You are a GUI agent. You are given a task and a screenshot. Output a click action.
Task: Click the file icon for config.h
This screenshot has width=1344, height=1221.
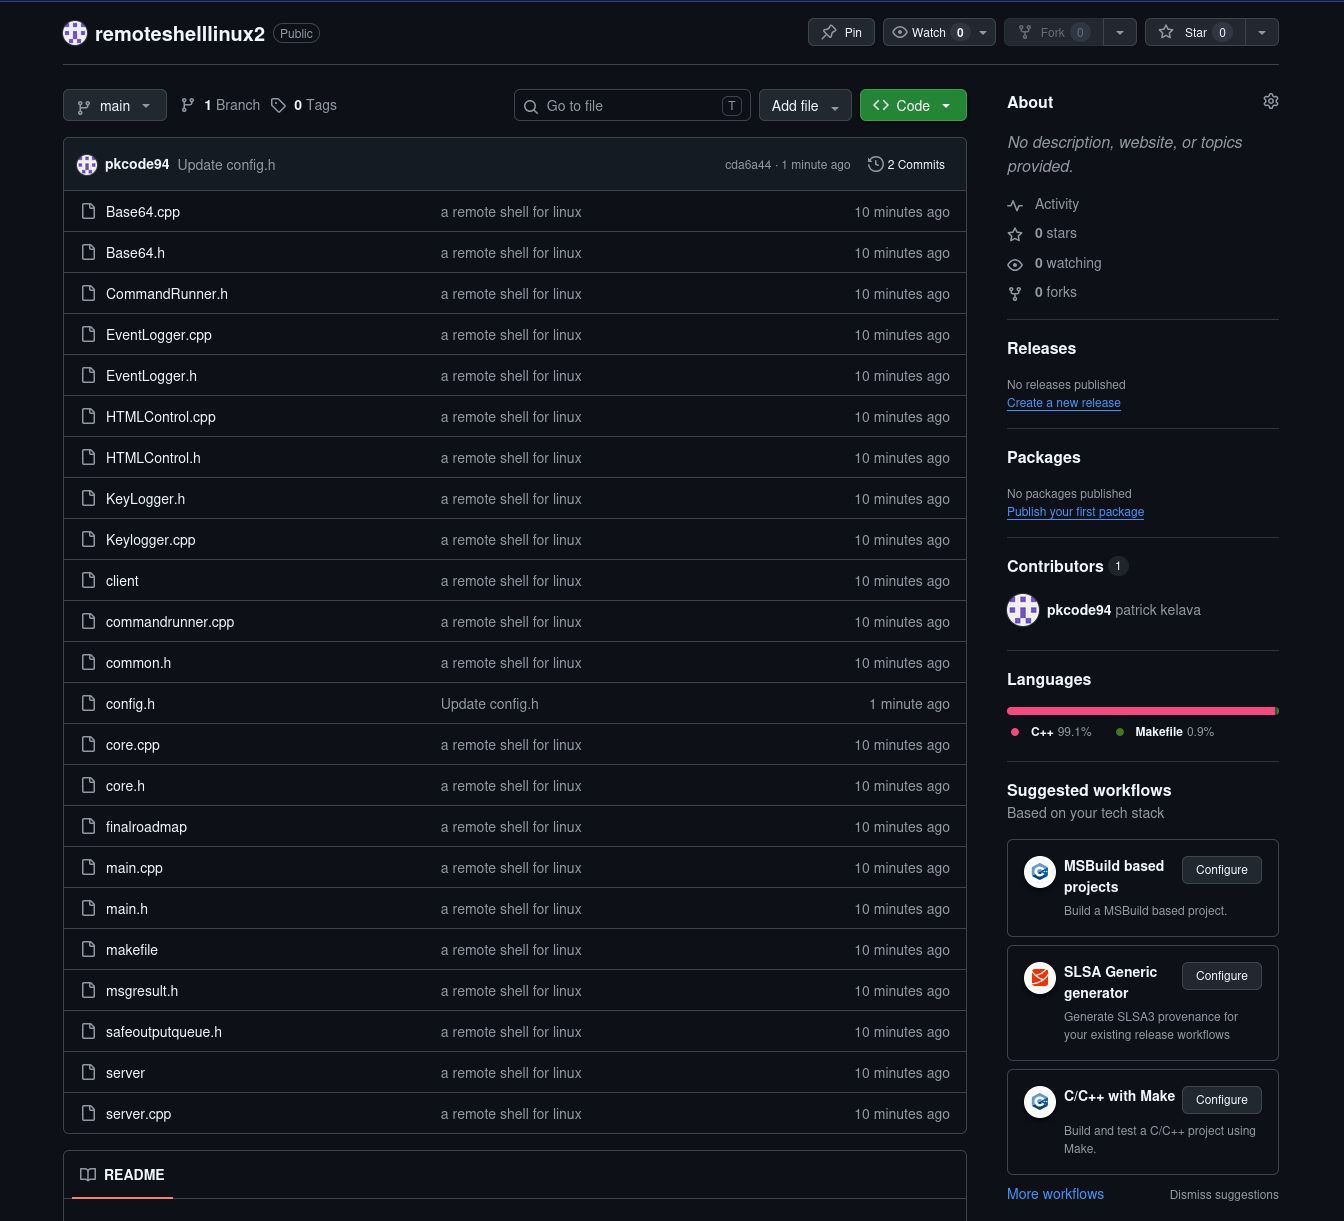pos(89,703)
